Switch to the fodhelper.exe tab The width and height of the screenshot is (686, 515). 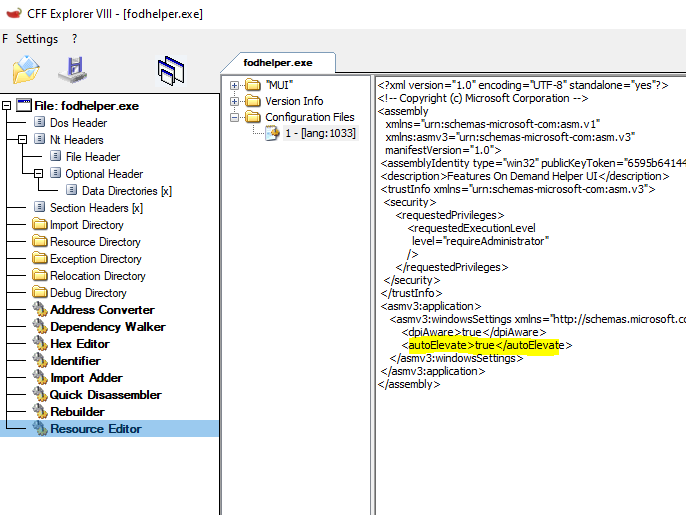coord(278,61)
